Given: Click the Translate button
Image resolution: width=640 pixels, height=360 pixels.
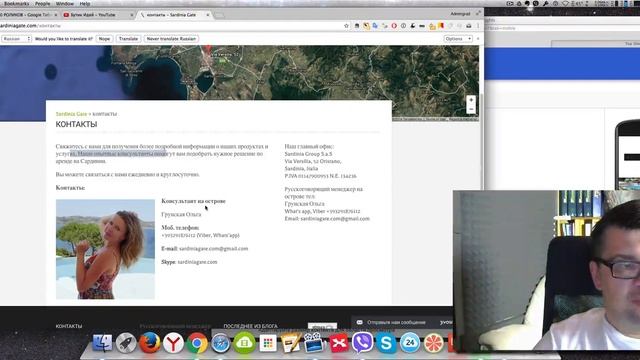Looking at the screenshot, I should tap(129, 39).
